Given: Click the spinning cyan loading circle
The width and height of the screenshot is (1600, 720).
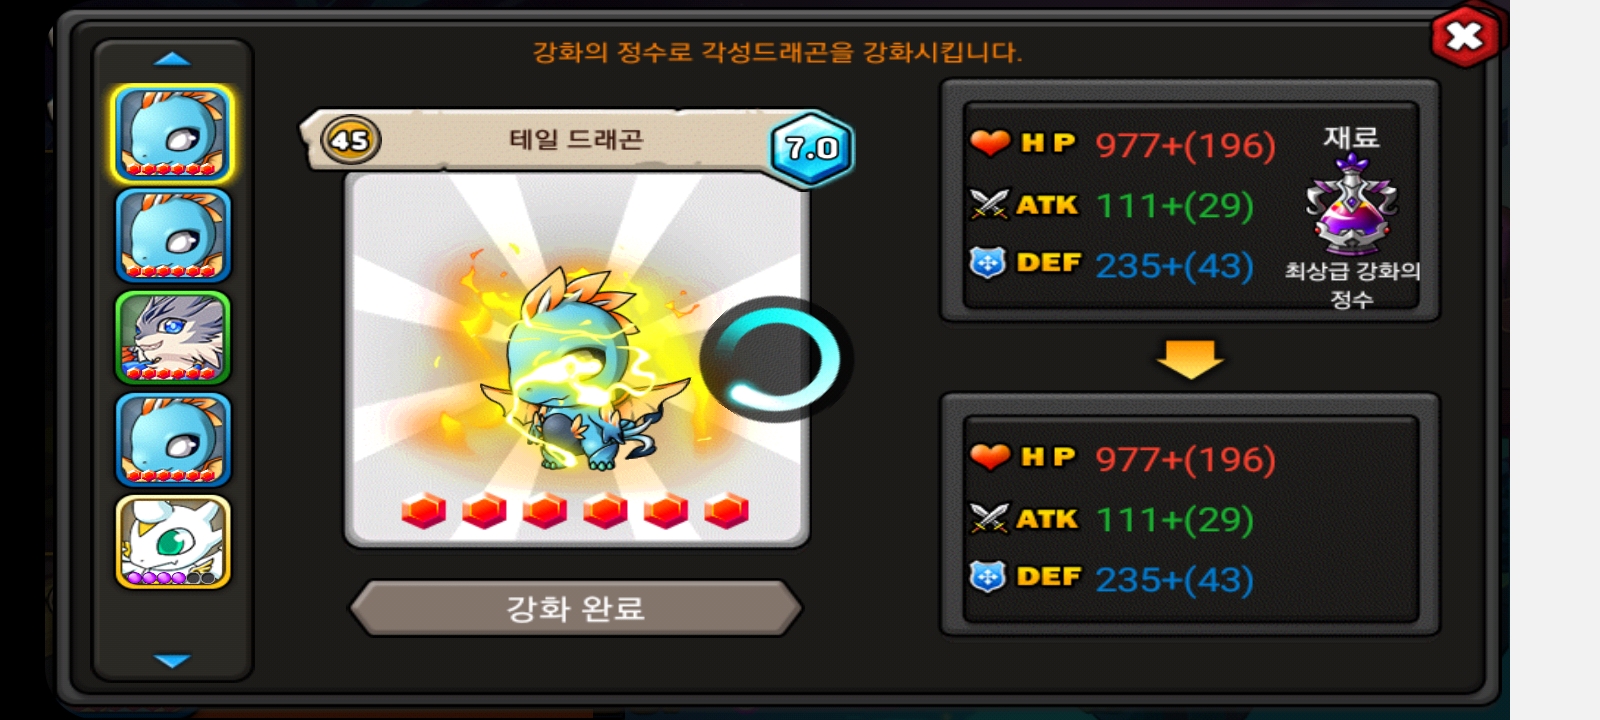Looking at the screenshot, I should pyautogui.click(x=776, y=360).
